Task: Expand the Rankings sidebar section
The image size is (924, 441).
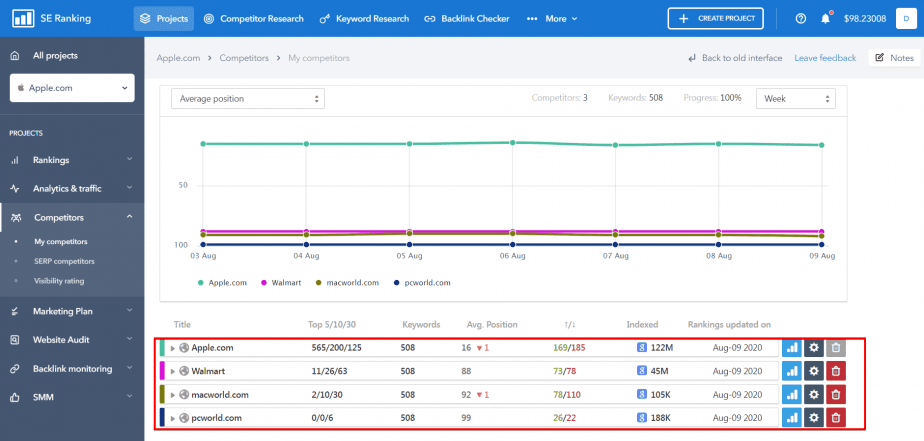Action: (72, 160)
